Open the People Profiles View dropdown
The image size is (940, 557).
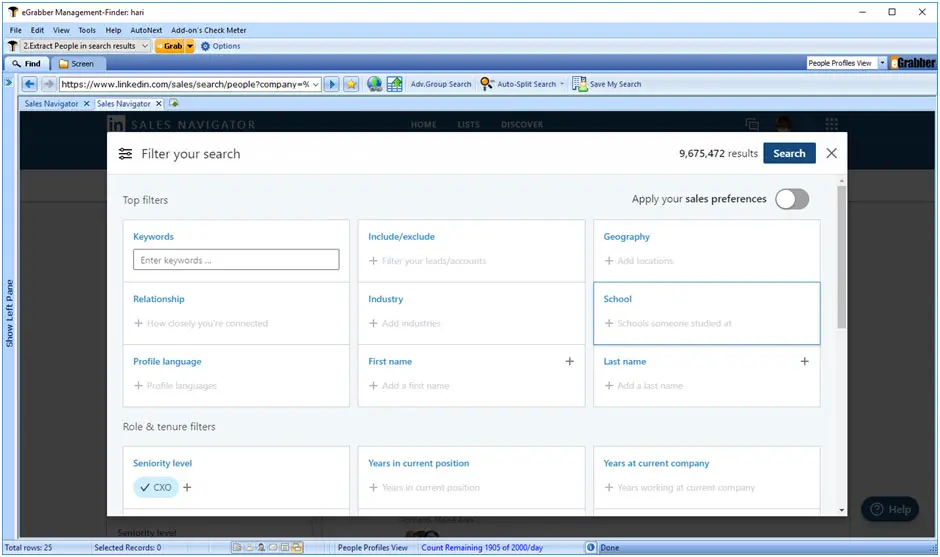click(x=882, y=63)
